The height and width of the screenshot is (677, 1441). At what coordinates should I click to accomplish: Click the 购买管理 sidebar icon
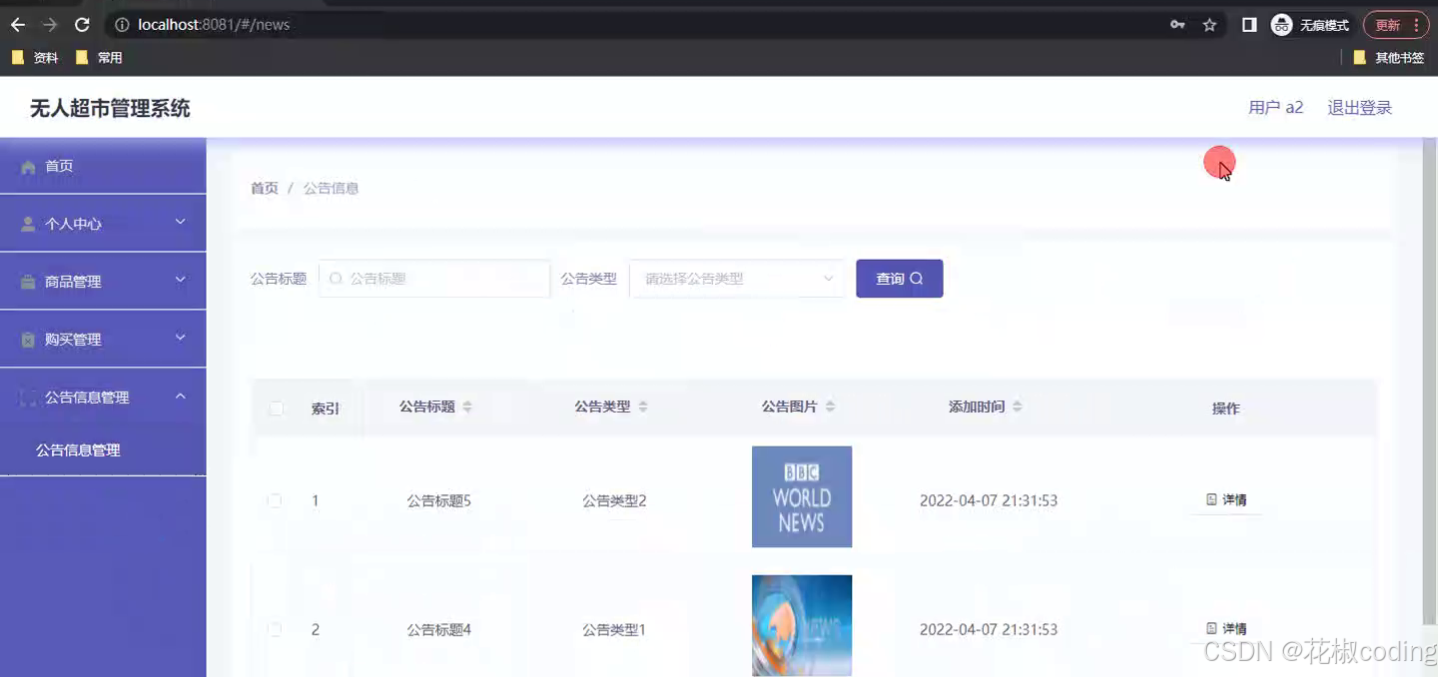click(x=30, y=338)
